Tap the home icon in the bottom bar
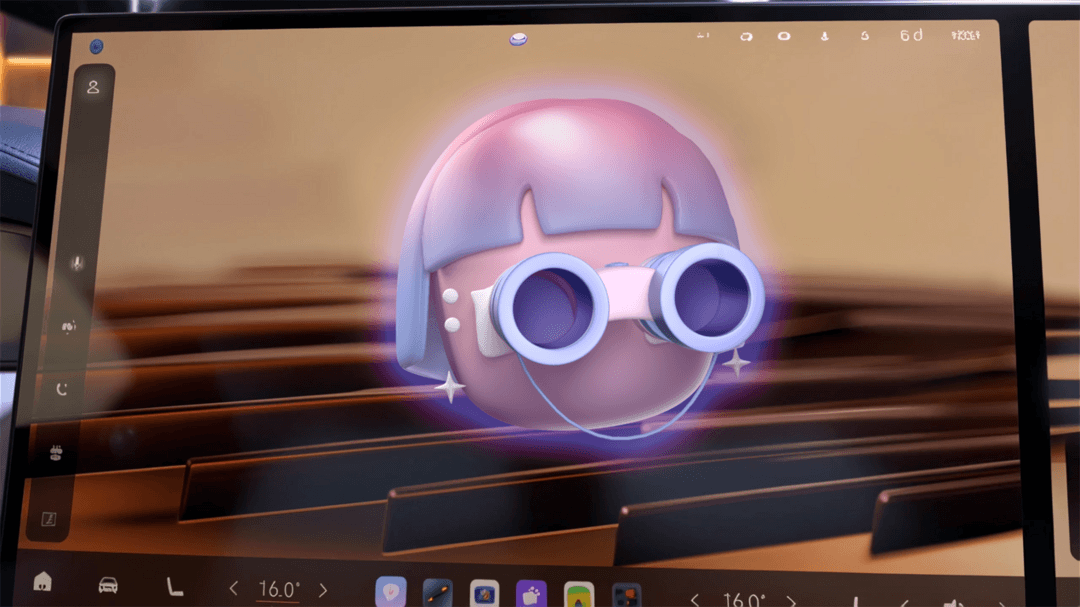The height and width of the screenshot is (607, 1080). (x=42, y=582)
